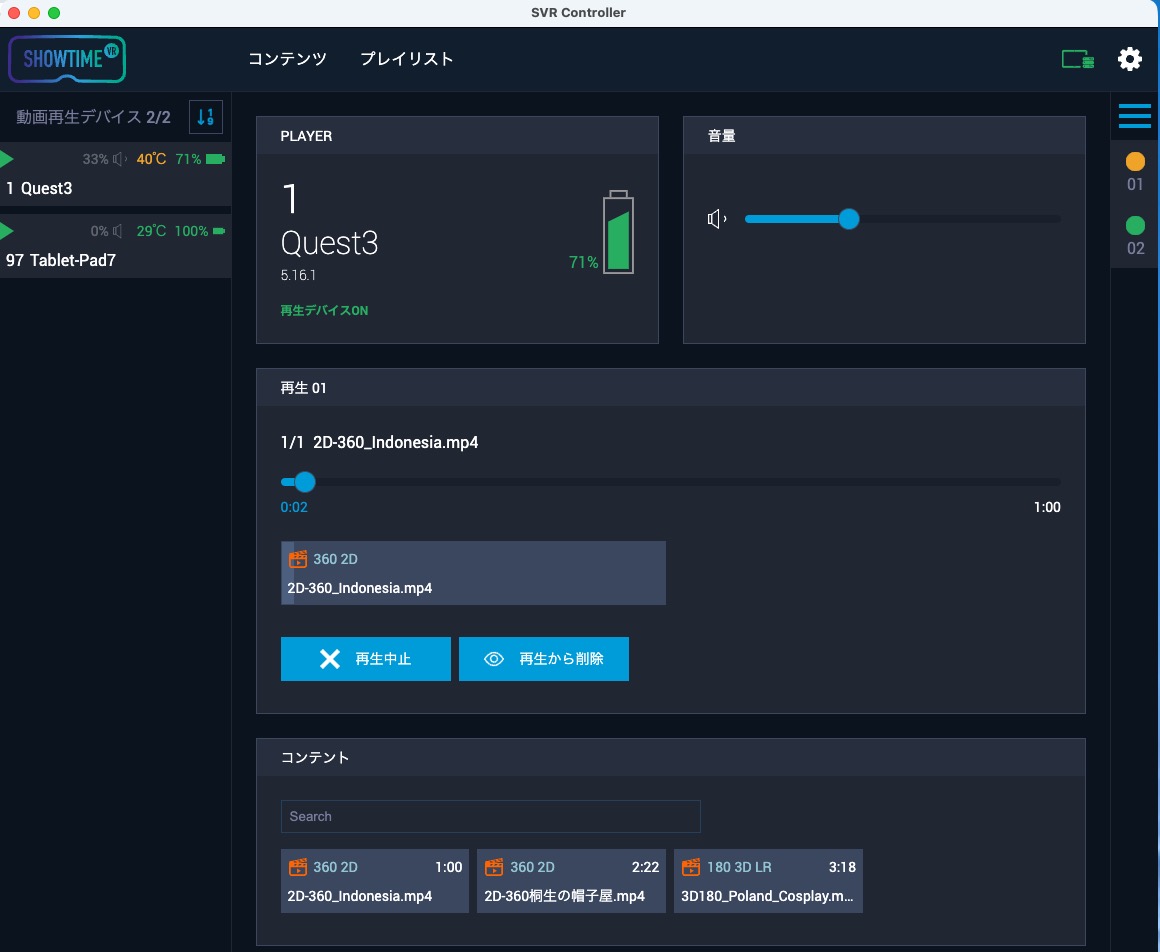Click the 40°C temperature of Quest3

coord(151,159)
